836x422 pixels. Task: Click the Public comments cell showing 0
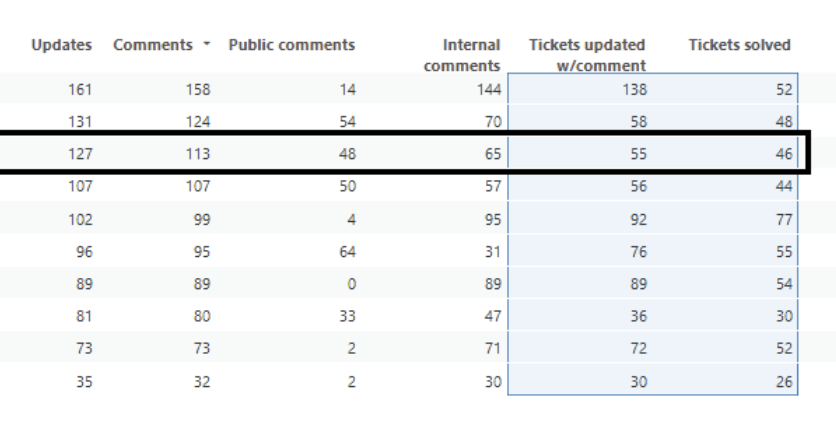(351, 284)
